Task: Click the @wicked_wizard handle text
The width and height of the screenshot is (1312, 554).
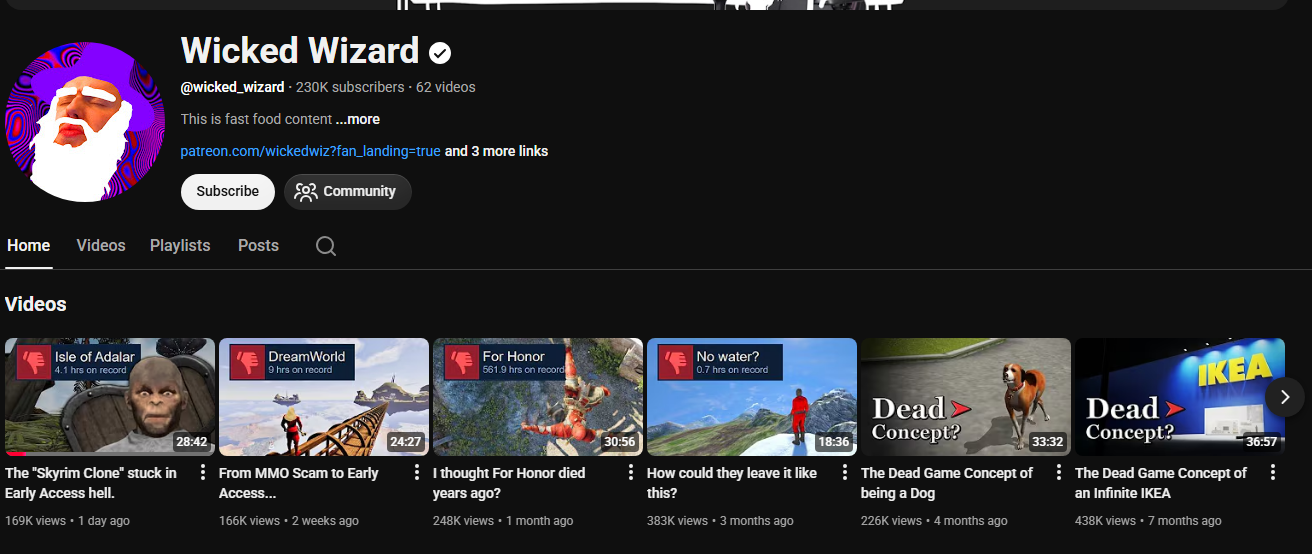Action: 232,87
